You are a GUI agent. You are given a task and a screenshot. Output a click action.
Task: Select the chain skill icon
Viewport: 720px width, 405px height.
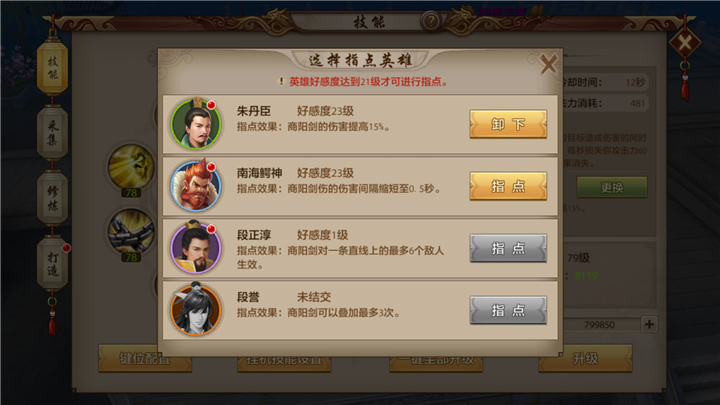(x=131, y=231)
